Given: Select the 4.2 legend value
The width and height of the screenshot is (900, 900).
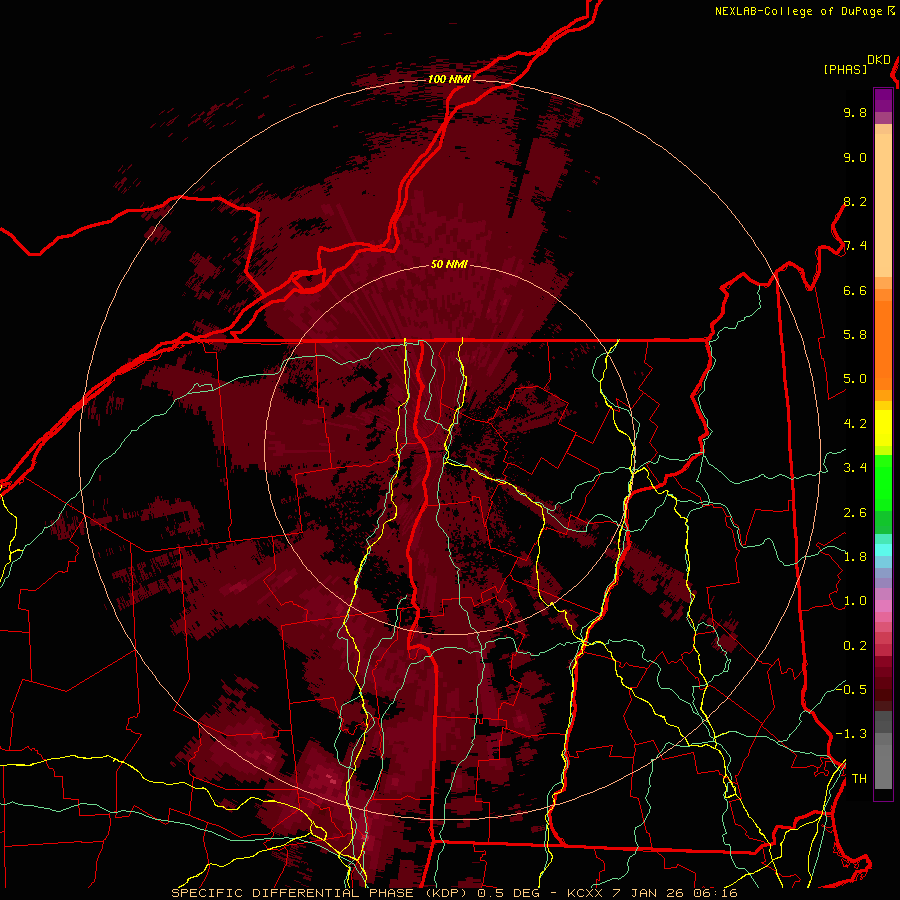Looking at the screenshot, I should click(855, 424).
